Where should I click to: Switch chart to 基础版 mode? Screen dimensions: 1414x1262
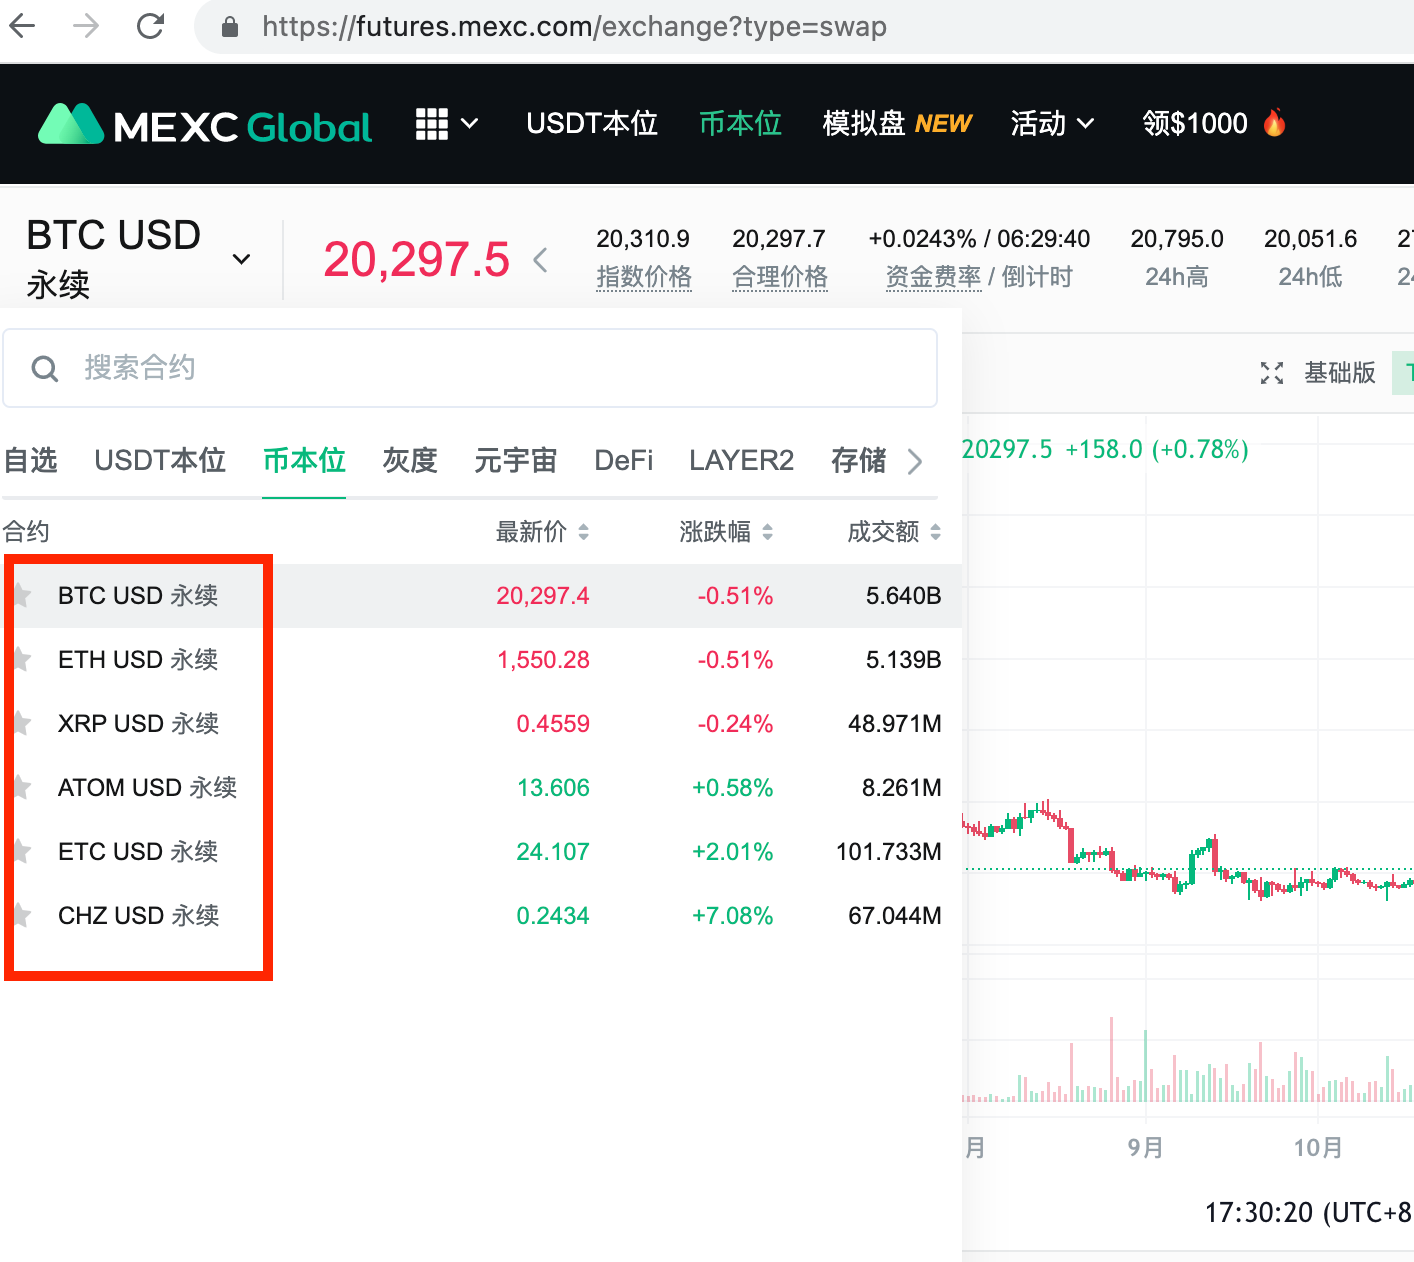1340,373
